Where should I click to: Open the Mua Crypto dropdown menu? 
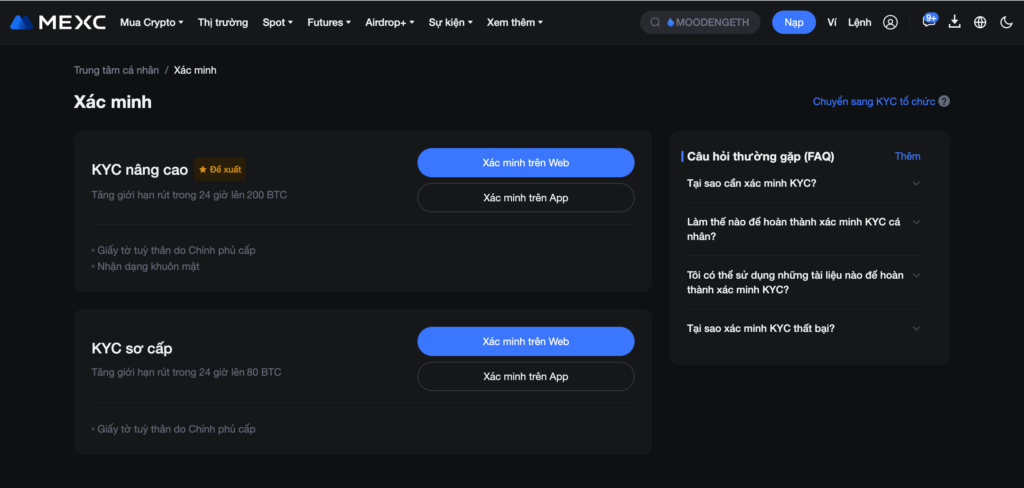pos(151,22)
